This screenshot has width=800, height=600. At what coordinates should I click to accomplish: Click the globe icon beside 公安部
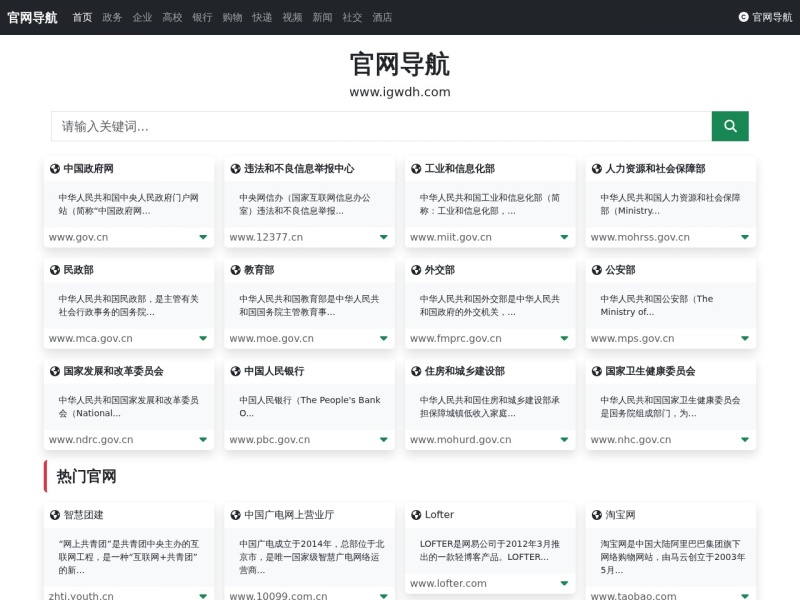[x=596, y=270]
